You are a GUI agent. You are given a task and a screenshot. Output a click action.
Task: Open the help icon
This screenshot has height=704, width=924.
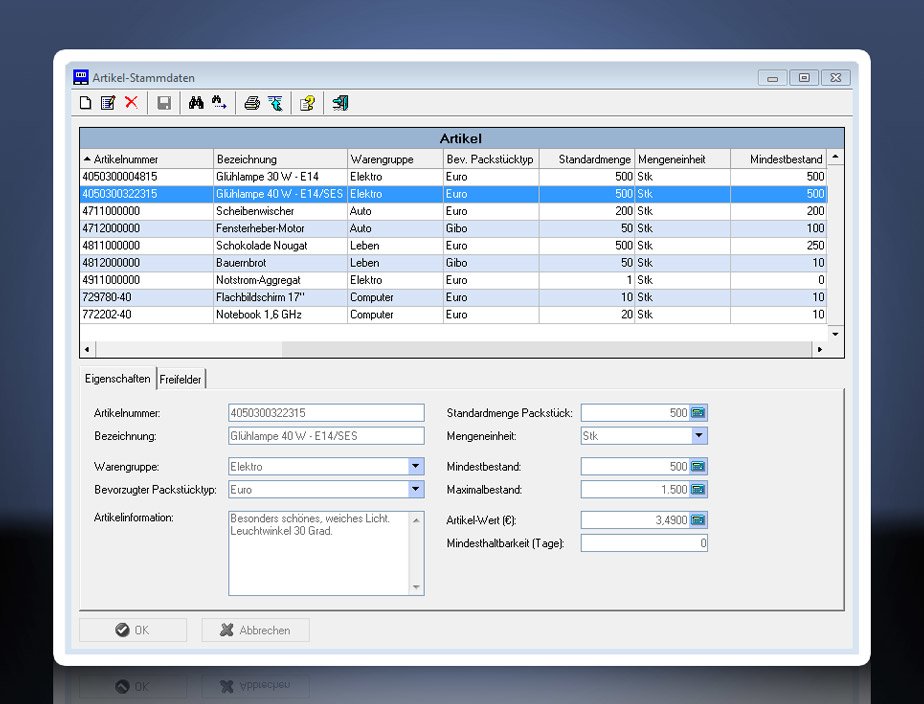point(307,103)
